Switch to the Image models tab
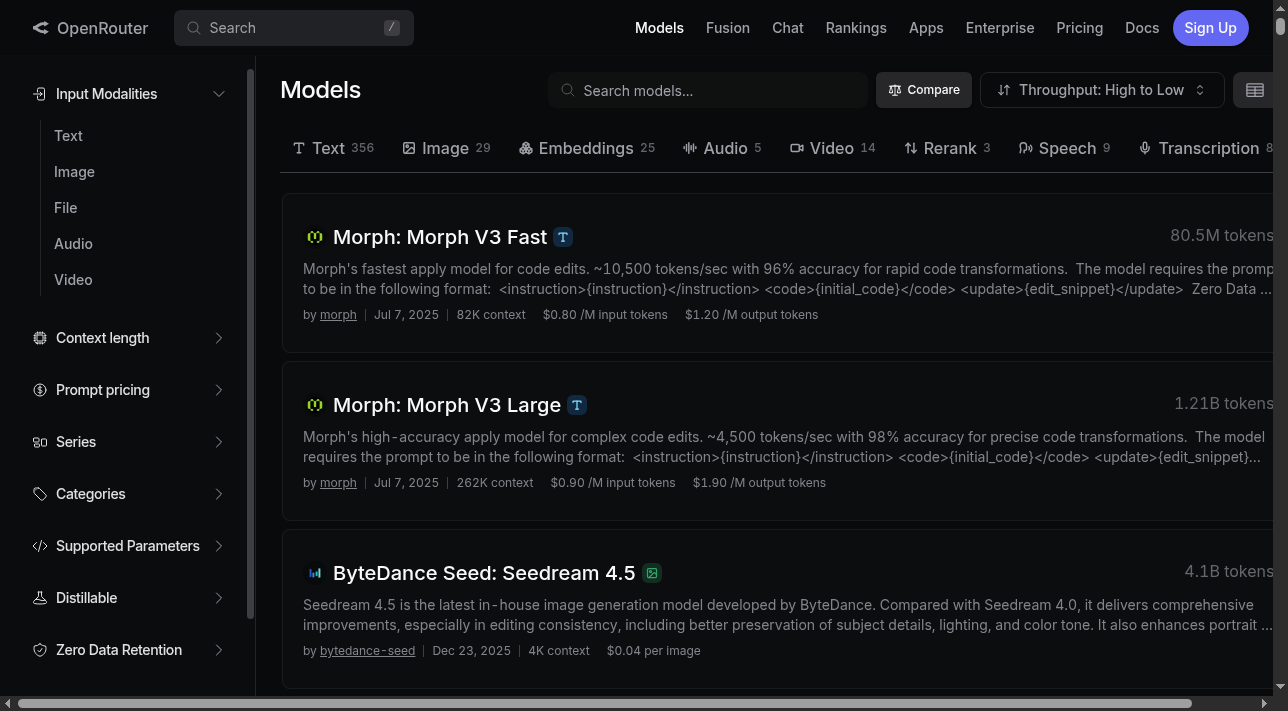 coord(446,148)
